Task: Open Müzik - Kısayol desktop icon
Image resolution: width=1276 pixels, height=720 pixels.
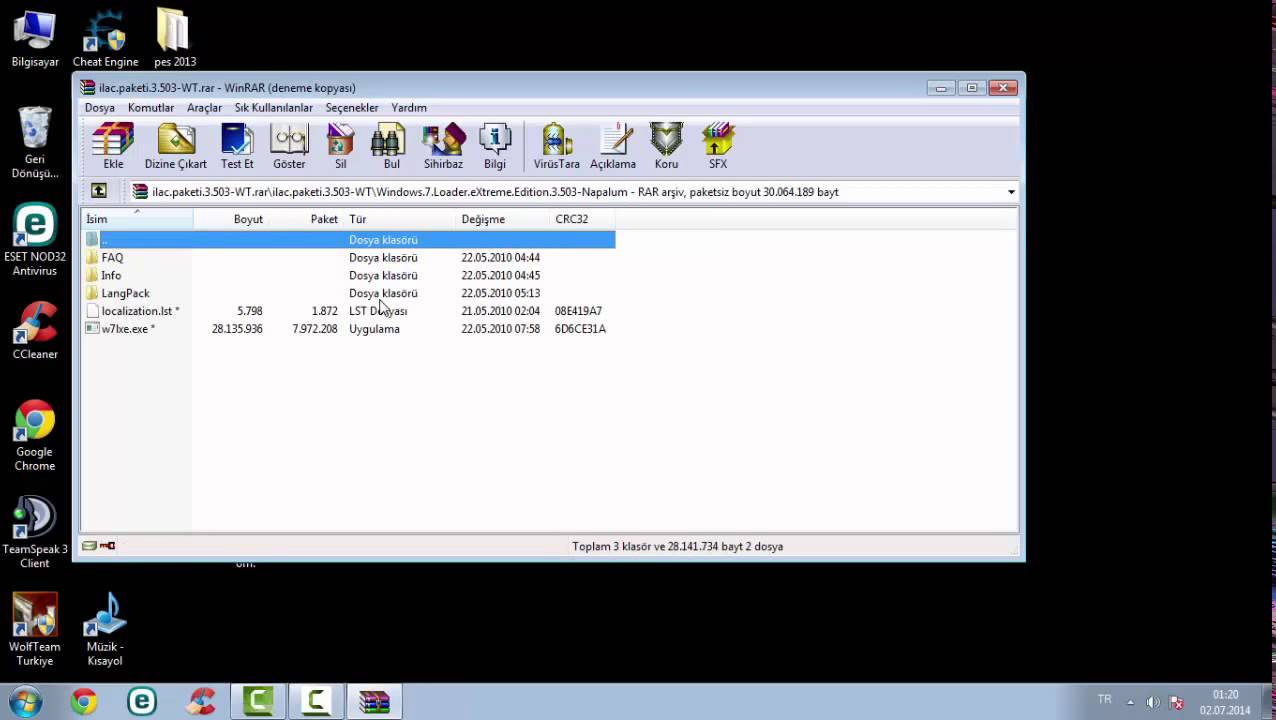Action: (105, 629)
